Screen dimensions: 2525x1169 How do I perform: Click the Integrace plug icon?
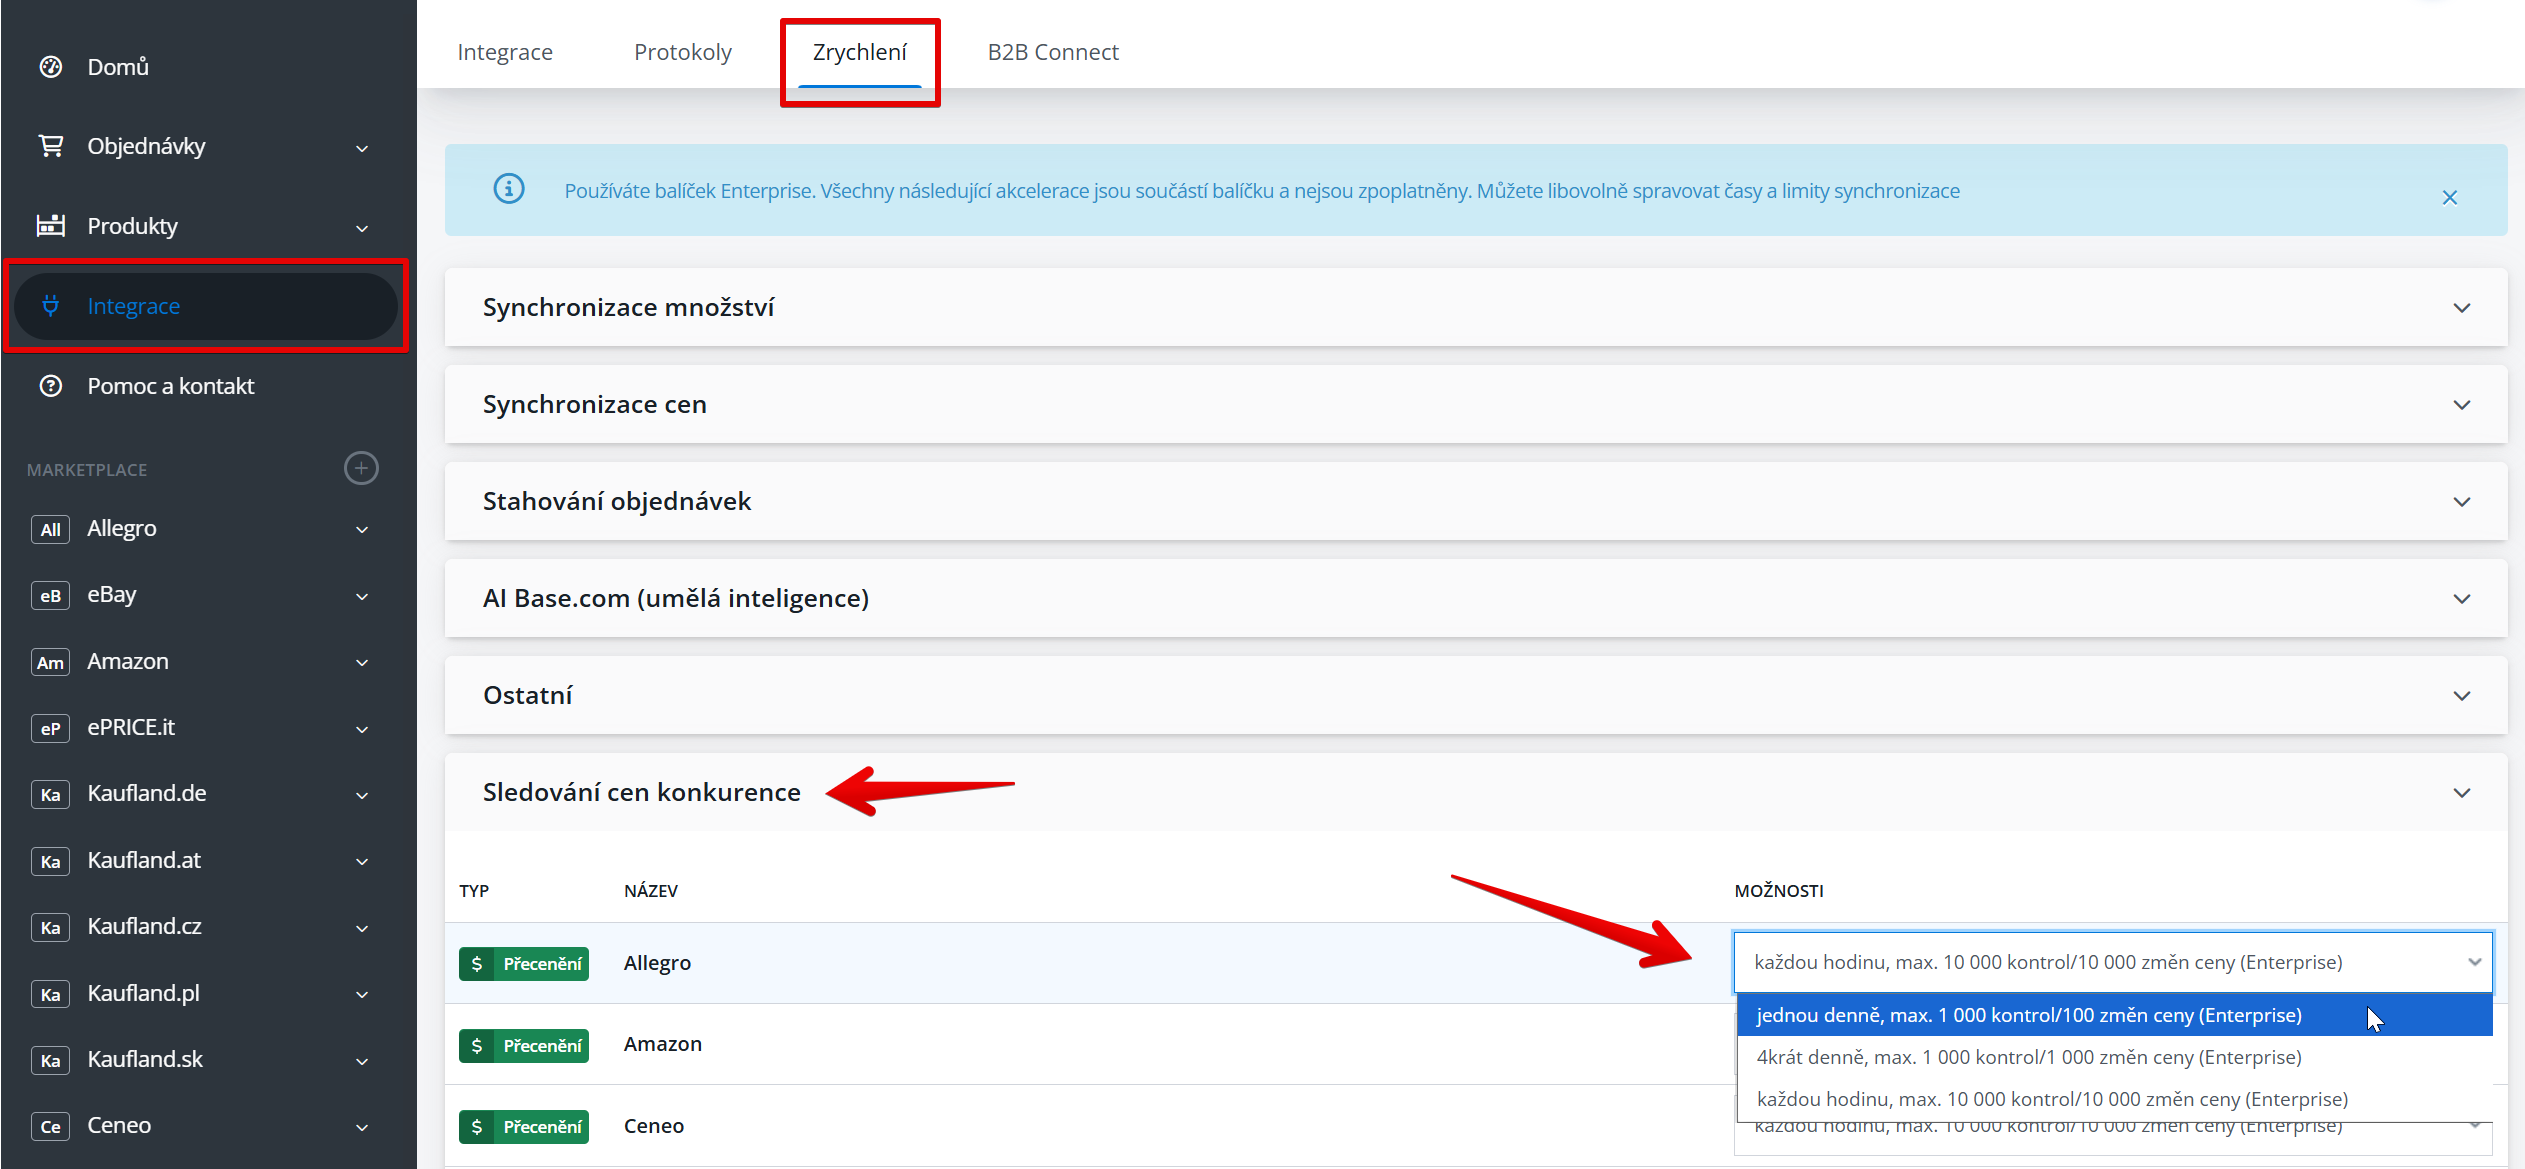[51, 306]
